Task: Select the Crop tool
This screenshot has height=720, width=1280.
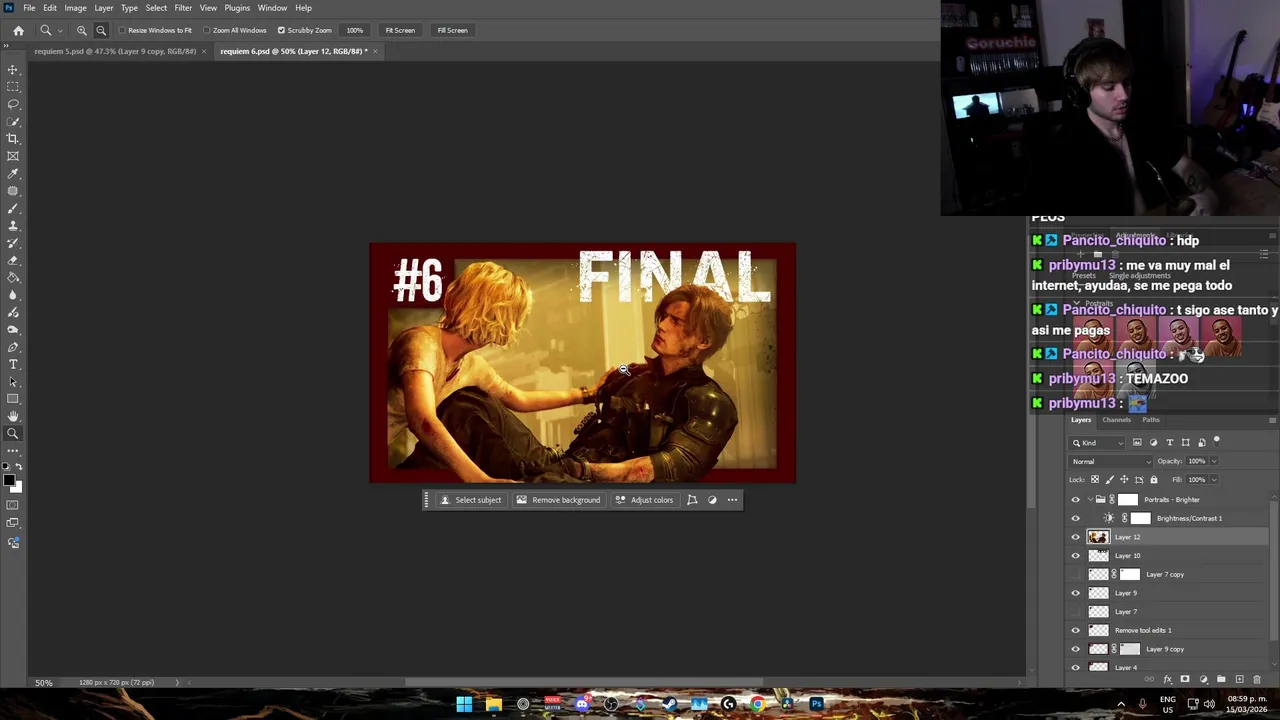Action: click(x=13, y=139)
